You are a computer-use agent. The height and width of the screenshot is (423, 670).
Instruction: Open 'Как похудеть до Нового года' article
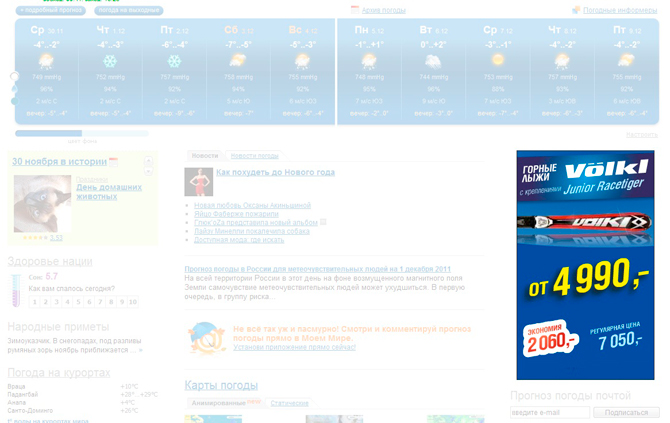click(x=275, y=173)
